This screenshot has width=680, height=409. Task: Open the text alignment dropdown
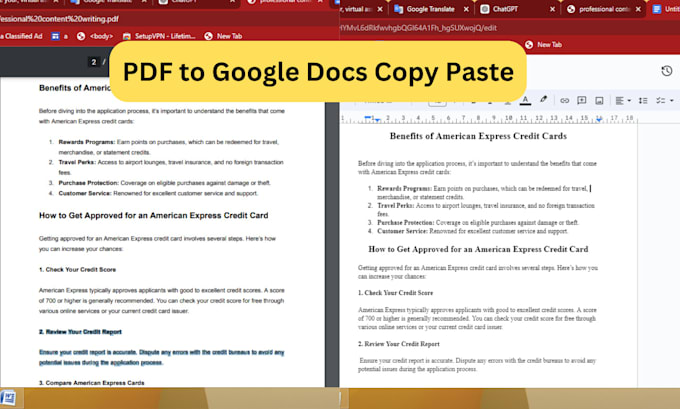pyautogui.click(x=623, y=101)
